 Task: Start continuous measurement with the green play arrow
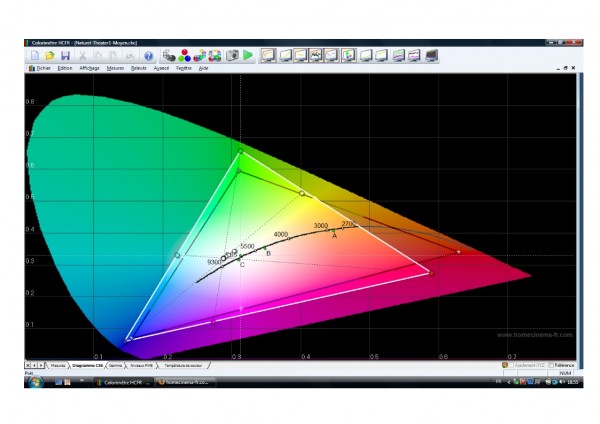tap(248, 56)
